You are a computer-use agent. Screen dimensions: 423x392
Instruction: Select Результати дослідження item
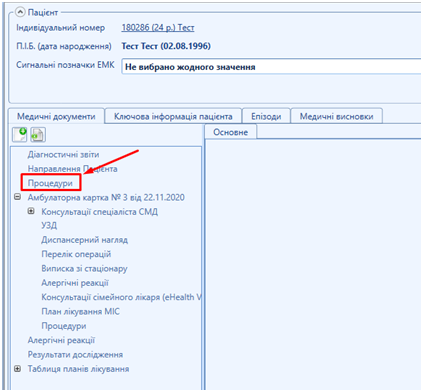coord(75,355)
